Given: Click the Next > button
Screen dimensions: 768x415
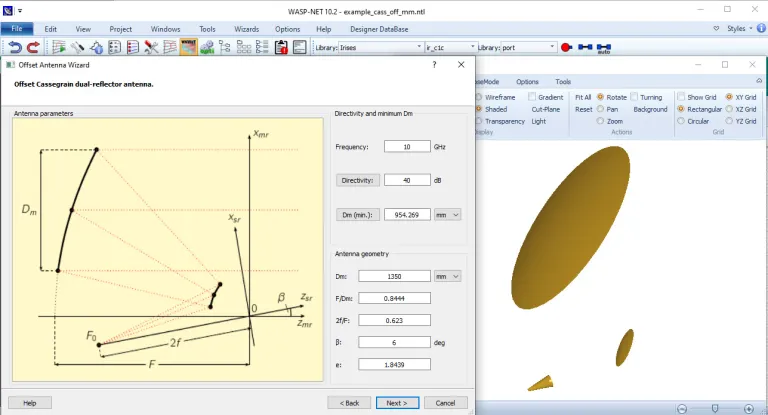Looking at the screenshot, I should pos(397,403).
